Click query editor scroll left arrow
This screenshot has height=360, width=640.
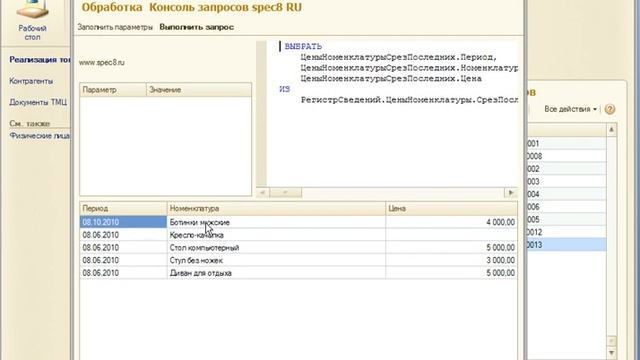pos(262,193)
